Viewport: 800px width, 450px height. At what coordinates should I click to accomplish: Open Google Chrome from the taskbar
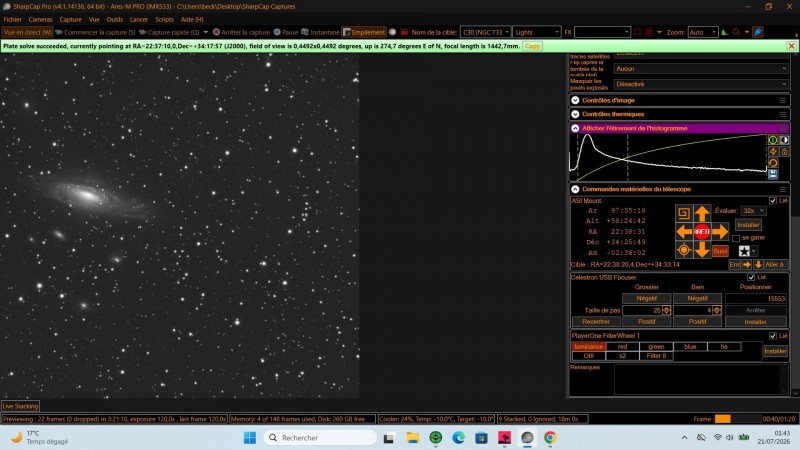coord(550,438)
